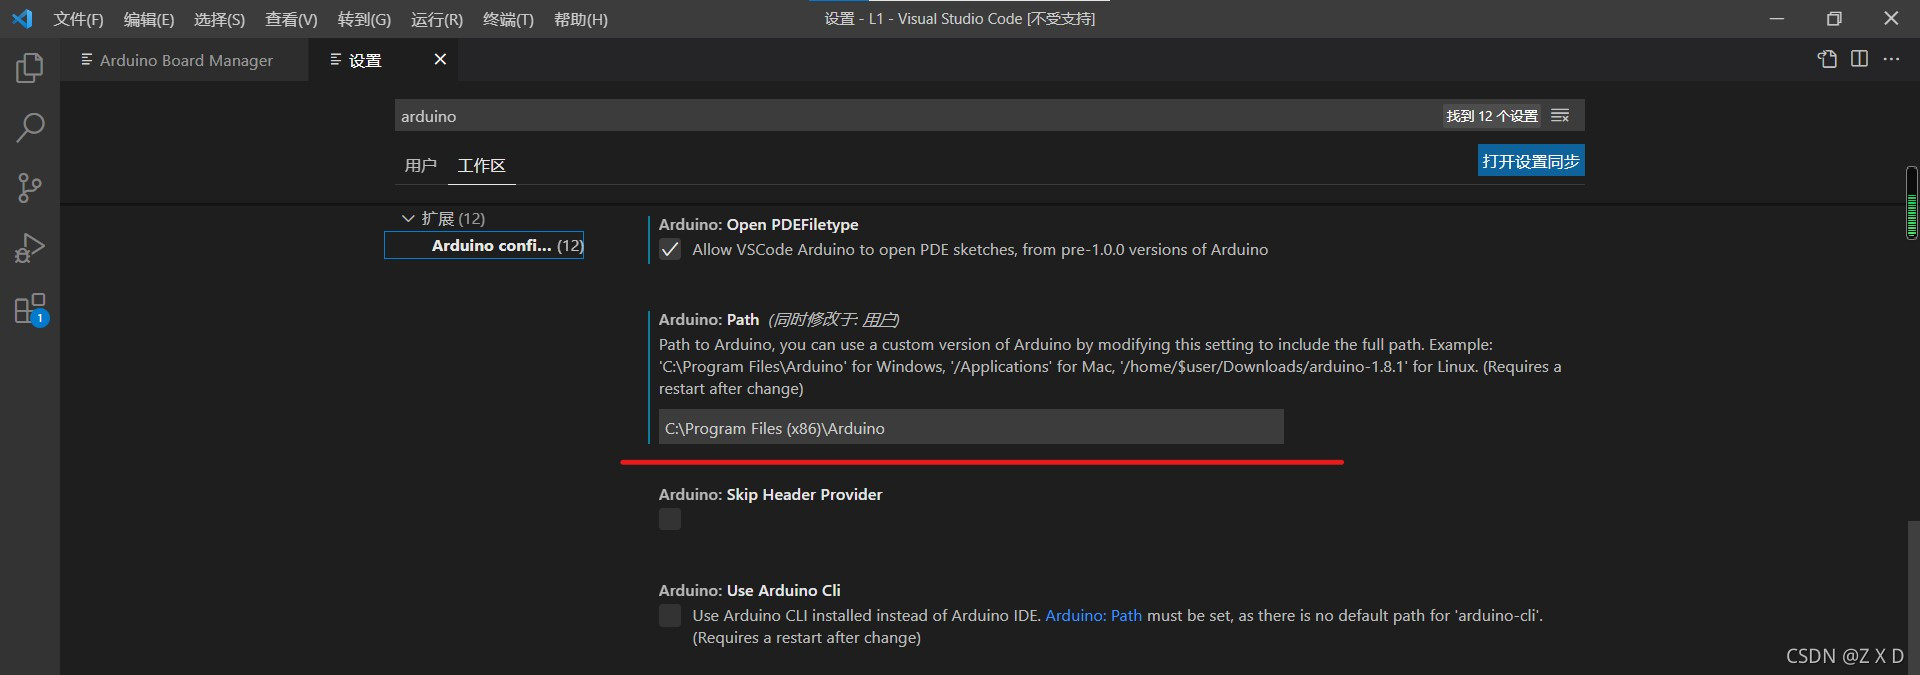Open the Search view in activity bar
This screenshot has height=675, width=1920.
30,128
